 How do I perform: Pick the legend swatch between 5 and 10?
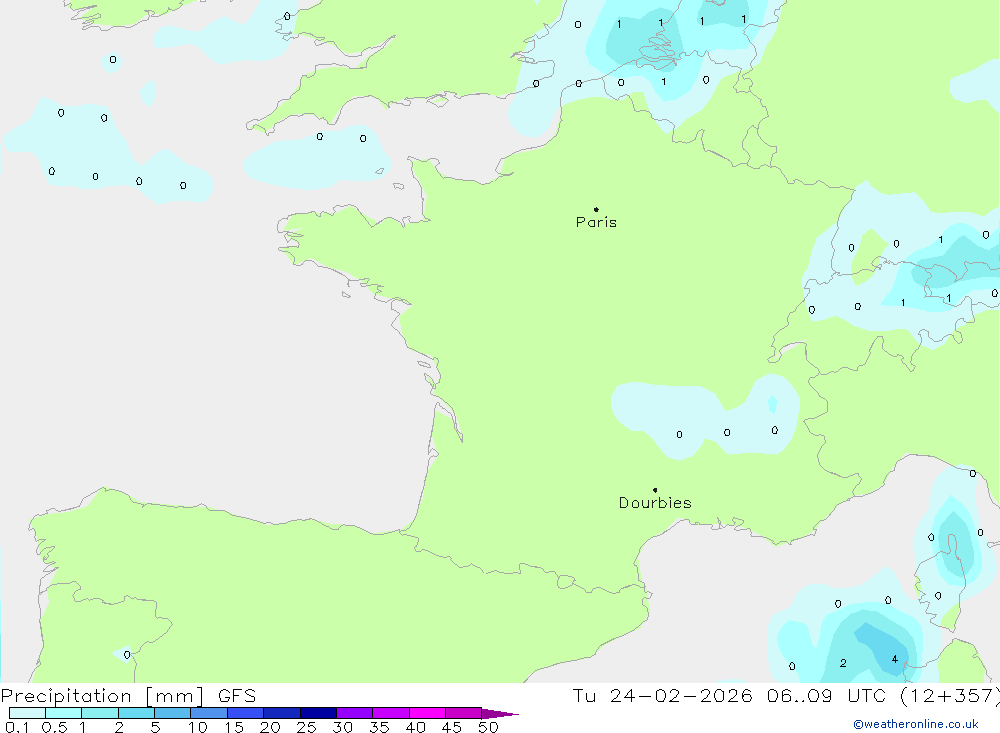(173, 713)
